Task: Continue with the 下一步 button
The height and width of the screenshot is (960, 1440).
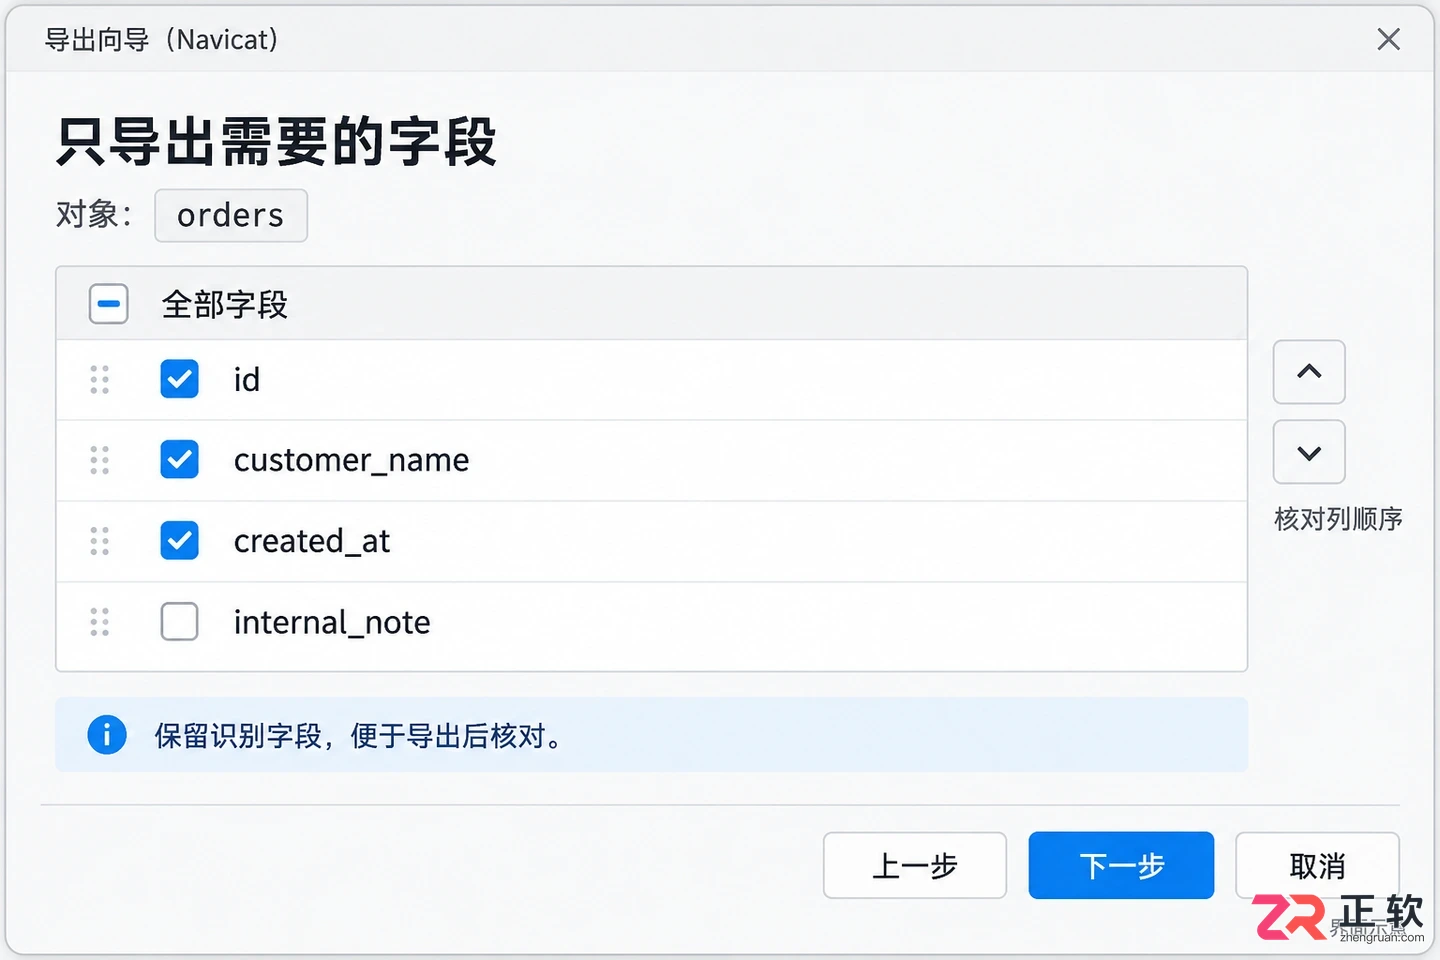Action: point(1121,865)
